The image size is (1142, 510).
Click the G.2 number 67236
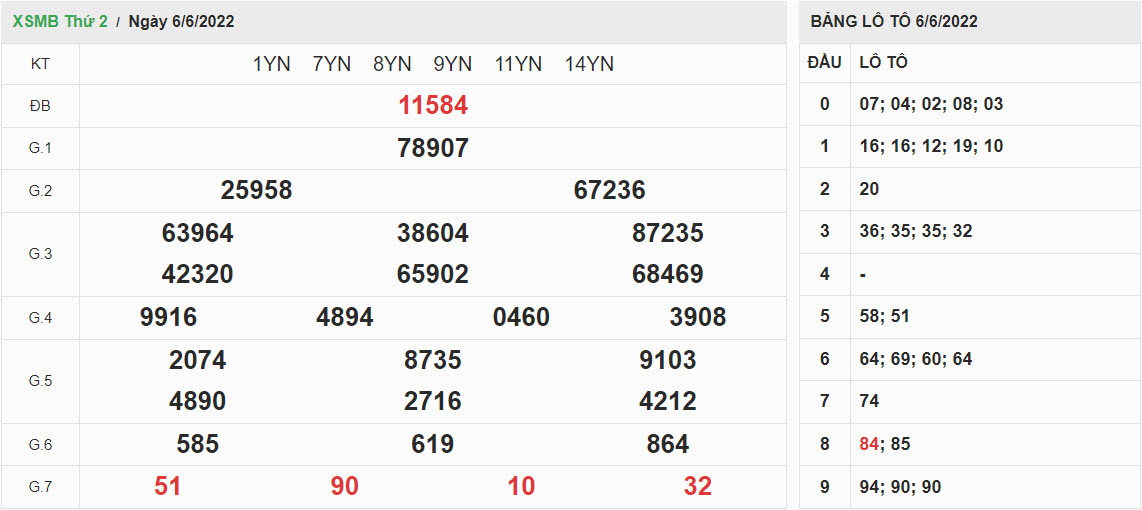(x=609, y=190)
